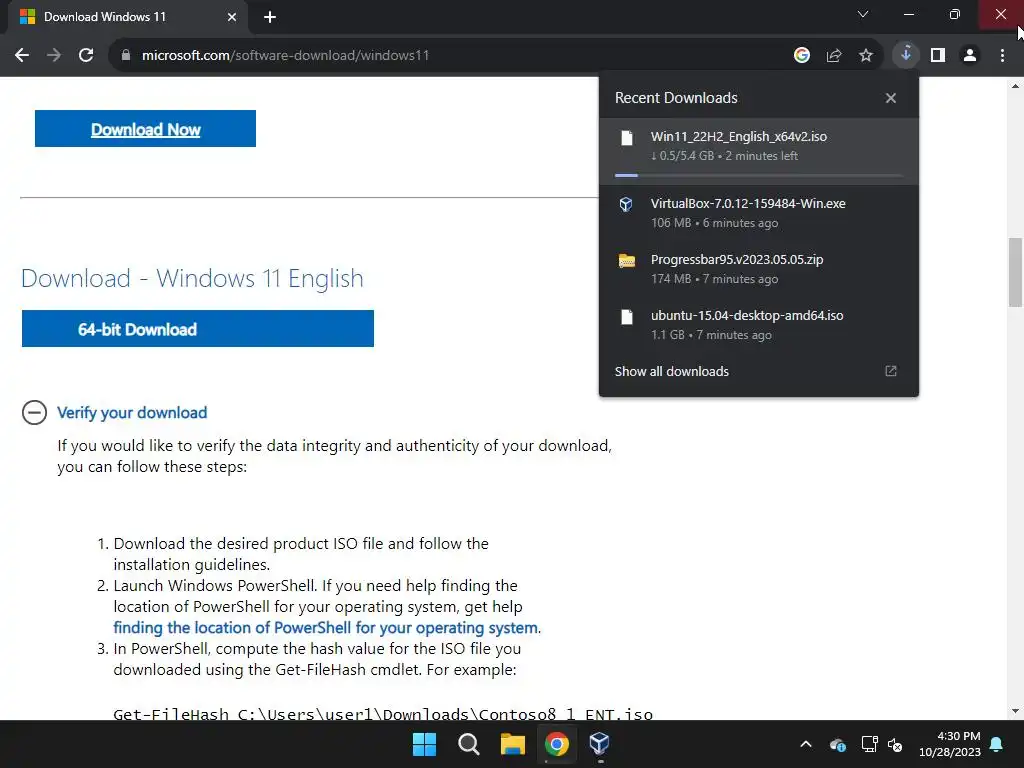The width and height of the screenshot is (1024, 768).
Task: Open Chrome's three-dot menu
Action: [x=1002, y=56]
